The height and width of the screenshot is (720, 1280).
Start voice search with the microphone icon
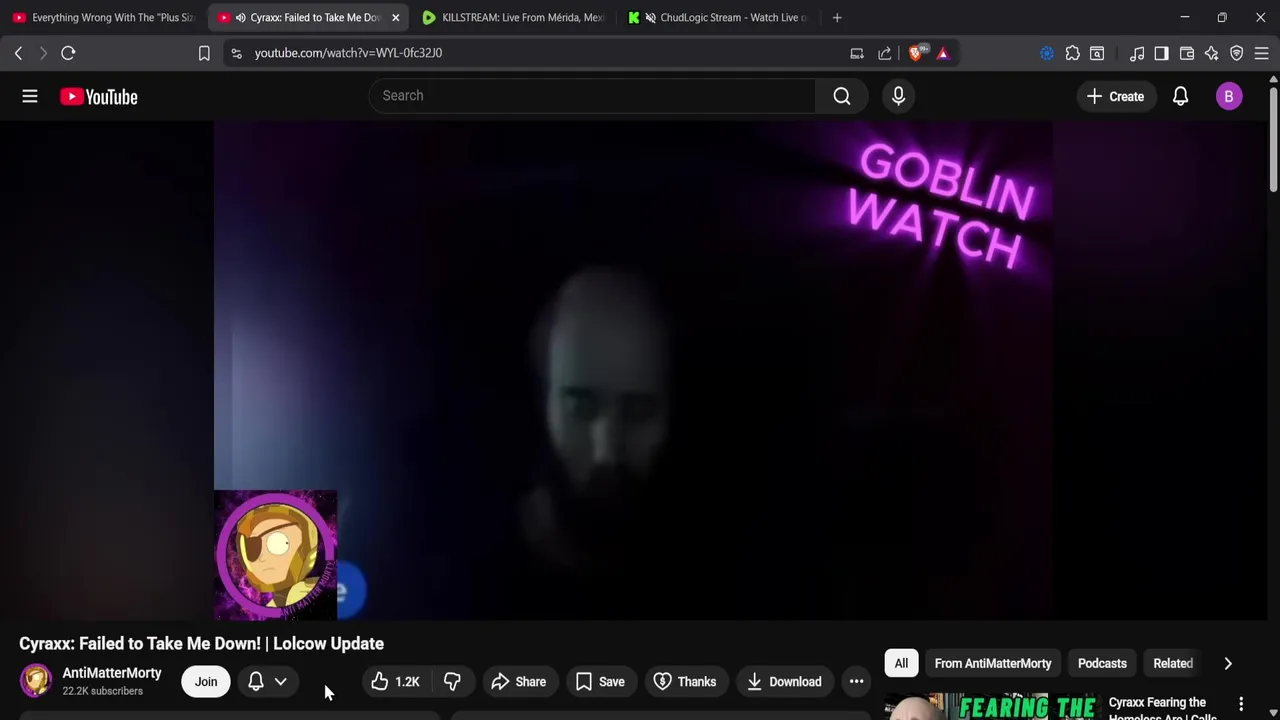point(898,96)
